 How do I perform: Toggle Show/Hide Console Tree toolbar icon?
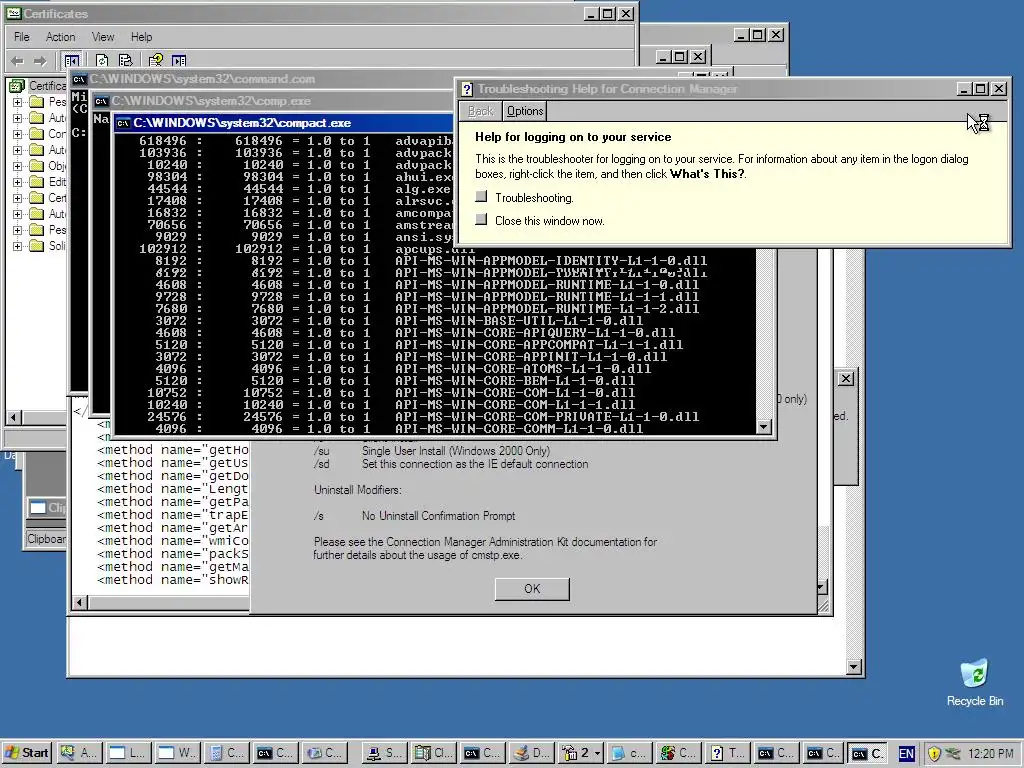coord(72,61)
